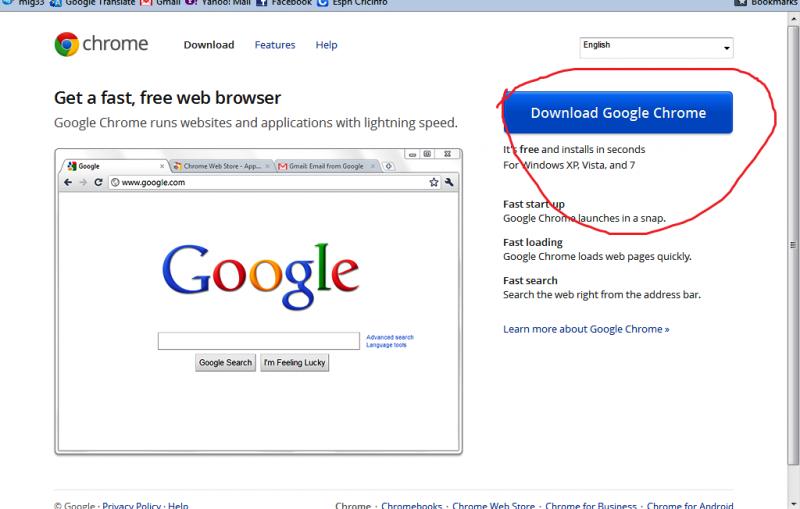The height and width of the screenshot is (509, 800).
Task: Click Advanced search link in preview
Action: pyautogui.click(x=390, y=337)
